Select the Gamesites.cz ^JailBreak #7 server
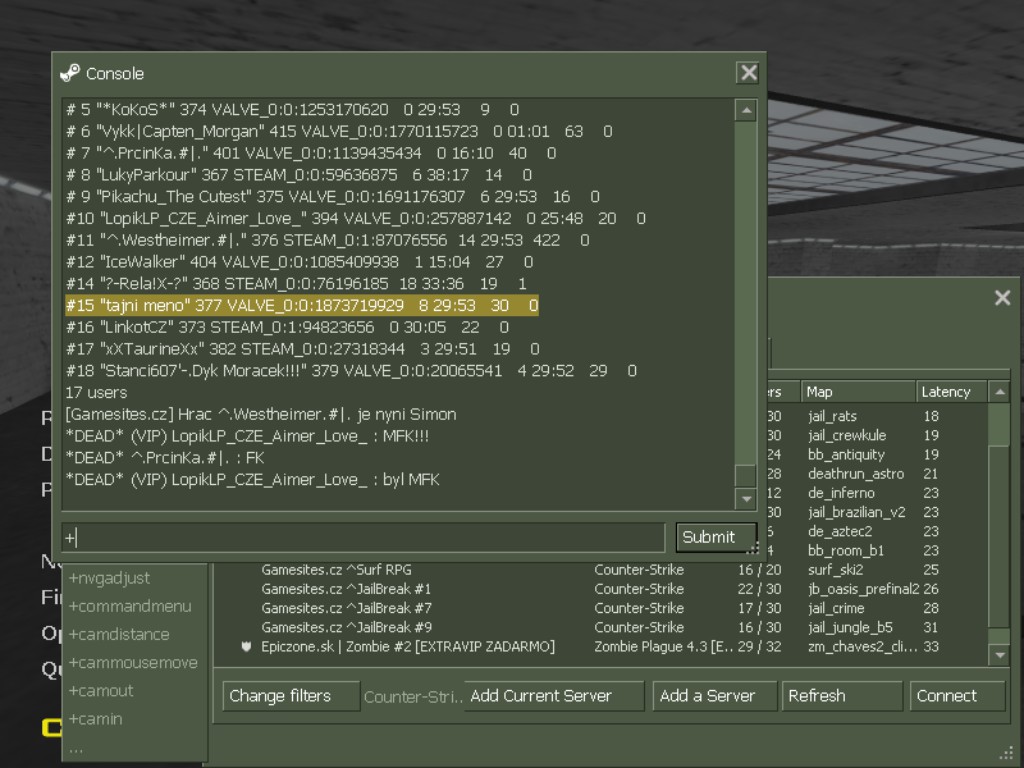 click(601, 608)
